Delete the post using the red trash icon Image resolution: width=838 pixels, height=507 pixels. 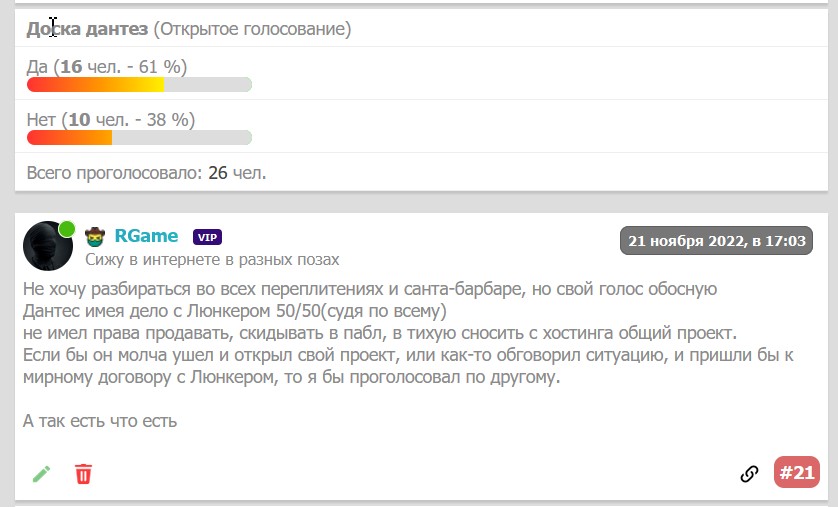pos(84,474)
